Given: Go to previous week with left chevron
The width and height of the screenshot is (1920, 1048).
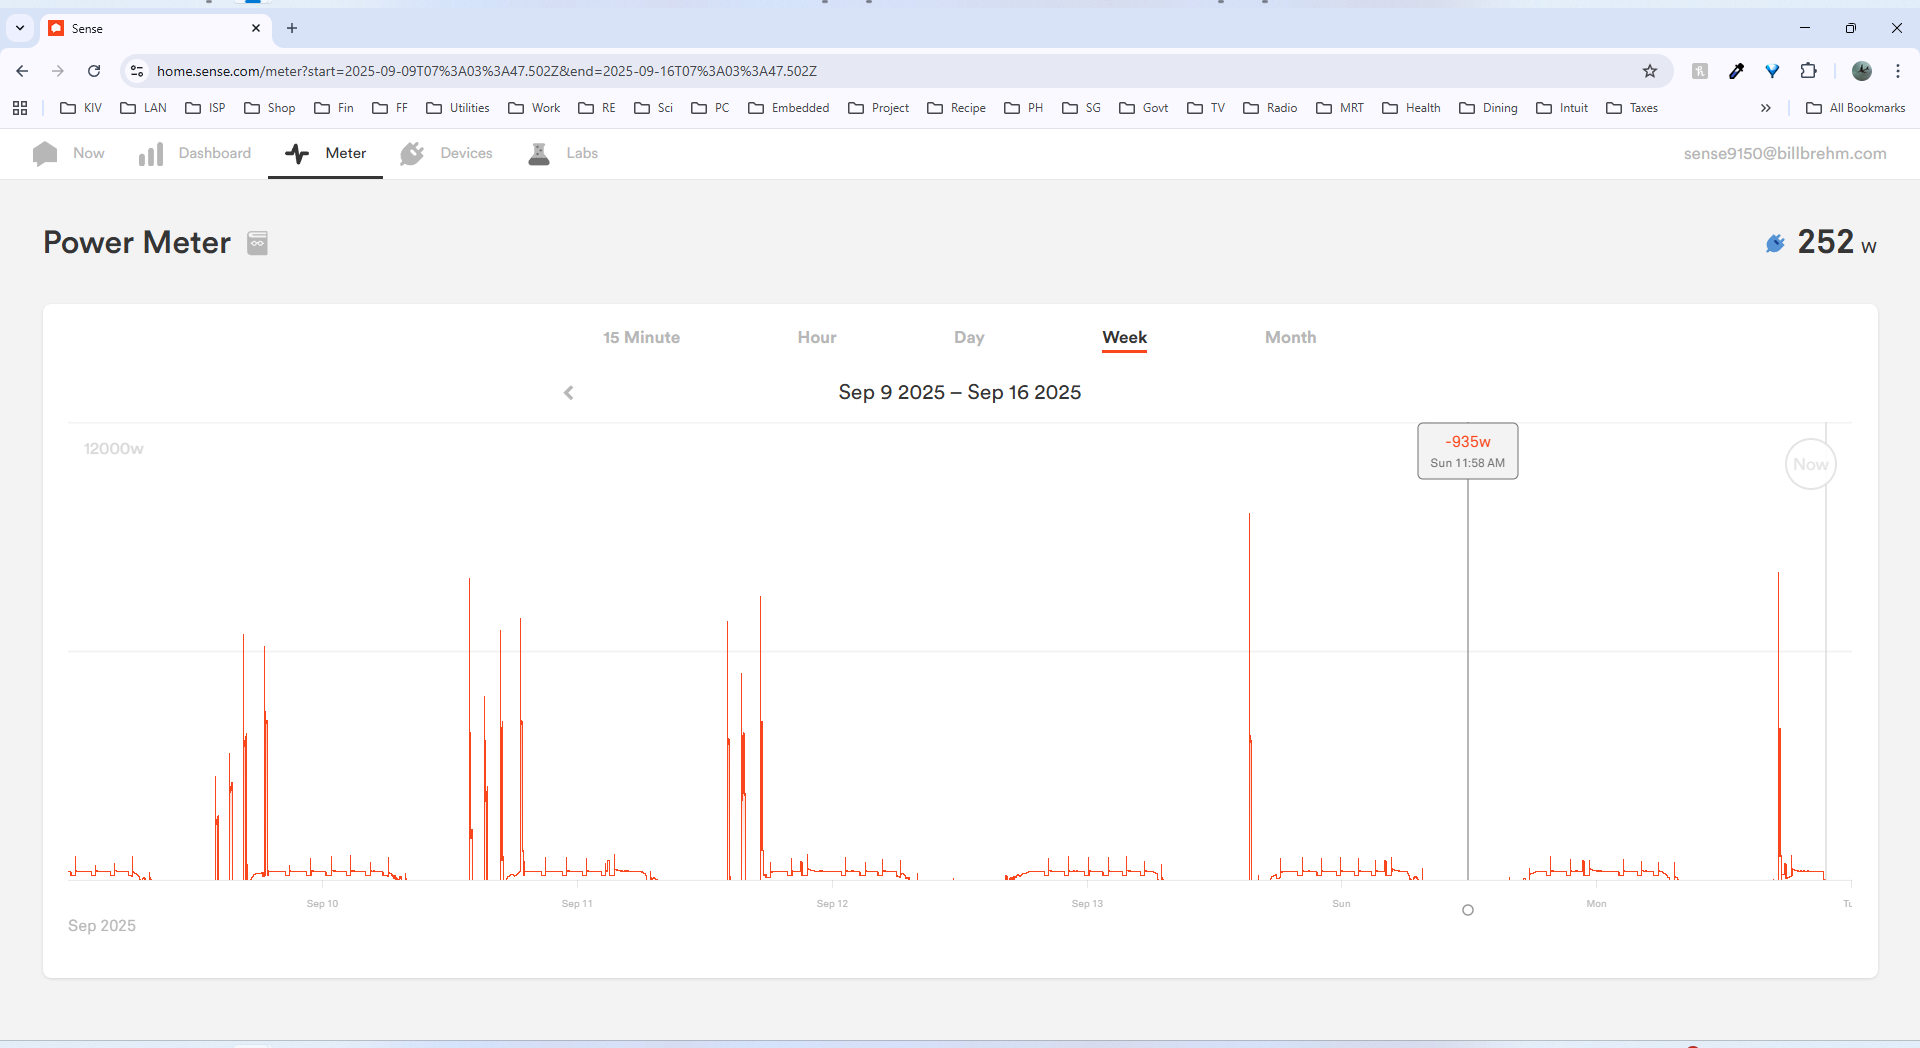Looking at the screenshot, I should click(569, 393).
